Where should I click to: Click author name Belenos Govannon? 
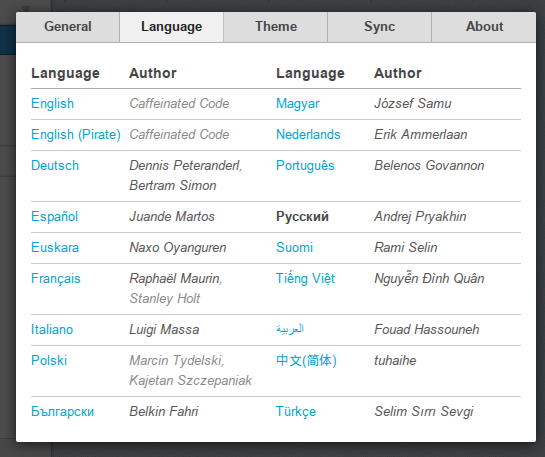429,165
